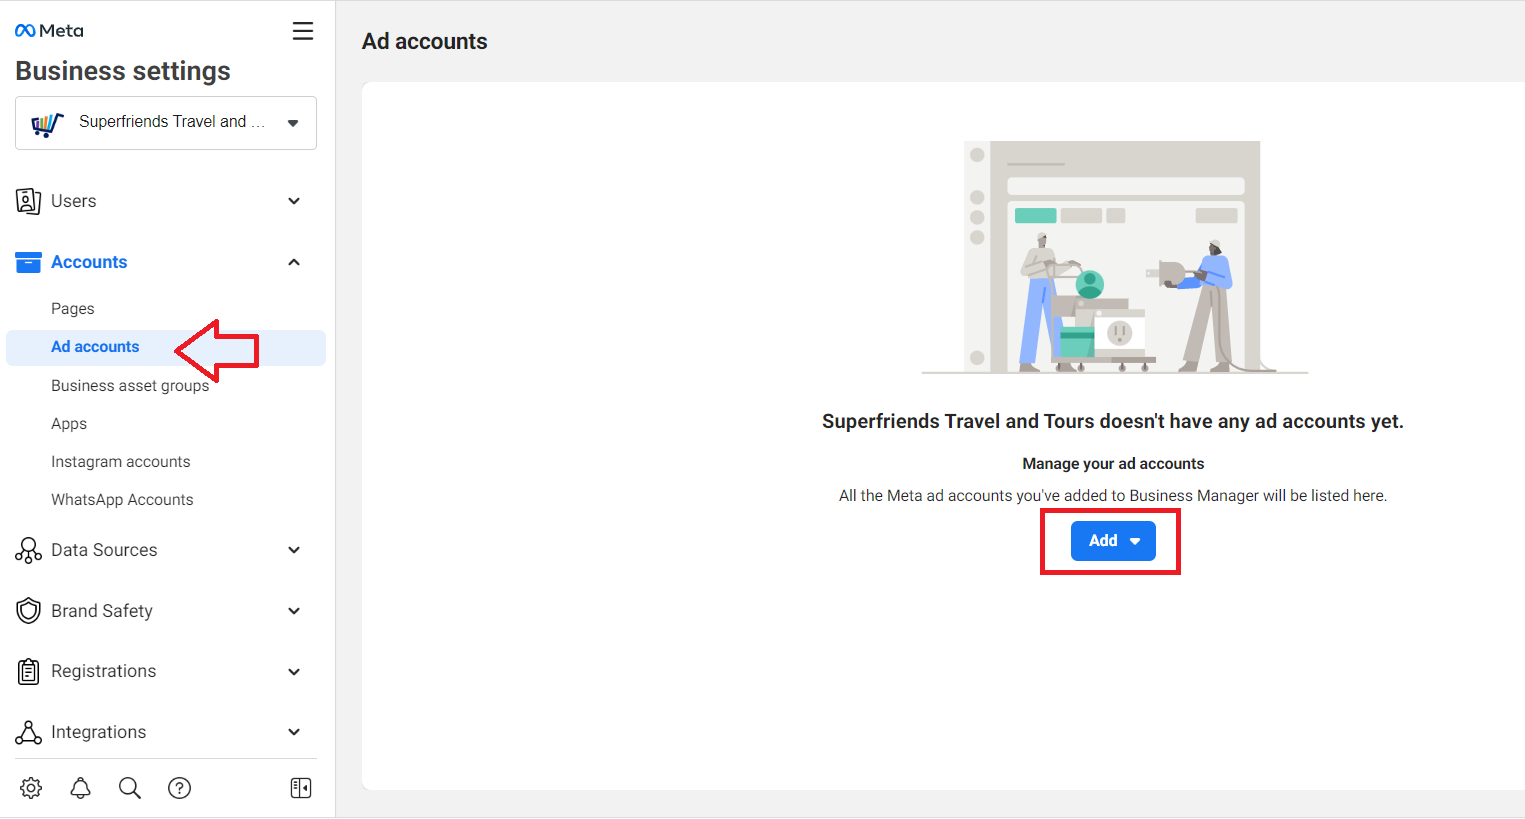
Task: Open notifications bell icon
Action: click(81, 788)
